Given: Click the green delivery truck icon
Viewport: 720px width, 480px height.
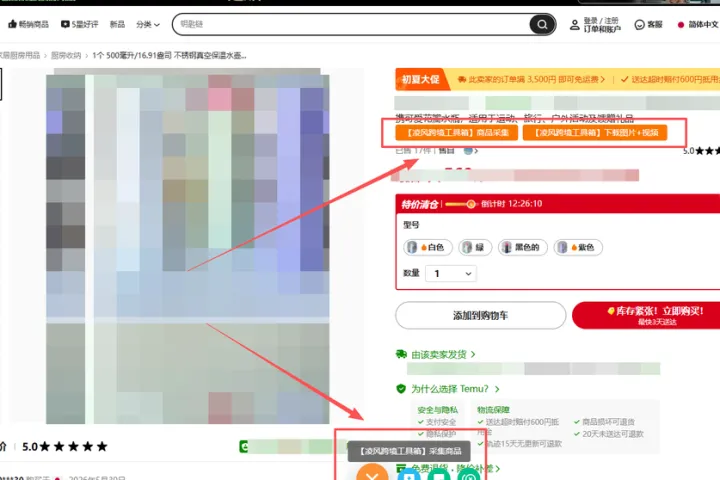Looking at the screenshot, I should click(x=401, y=354).
